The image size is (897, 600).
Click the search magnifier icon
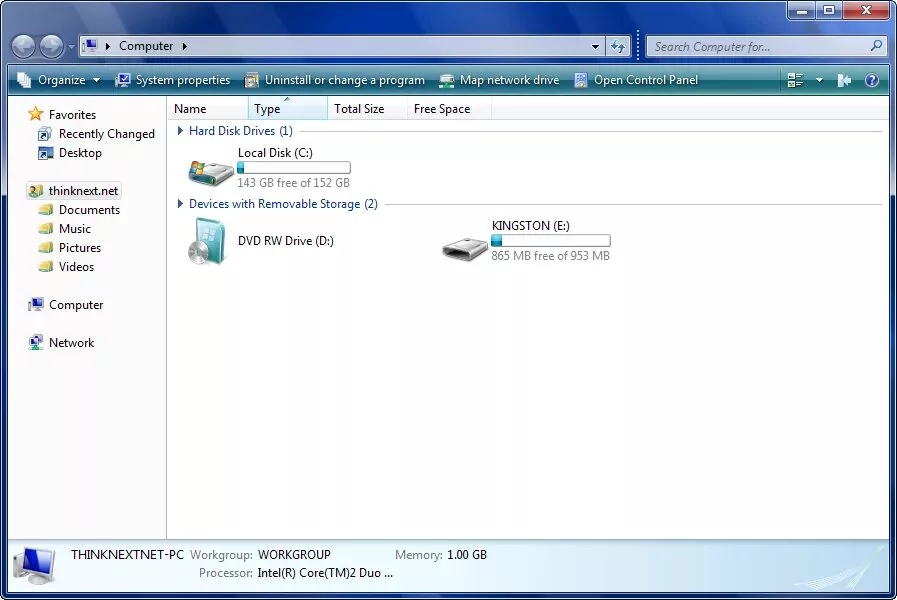click(x=876, y=46)
